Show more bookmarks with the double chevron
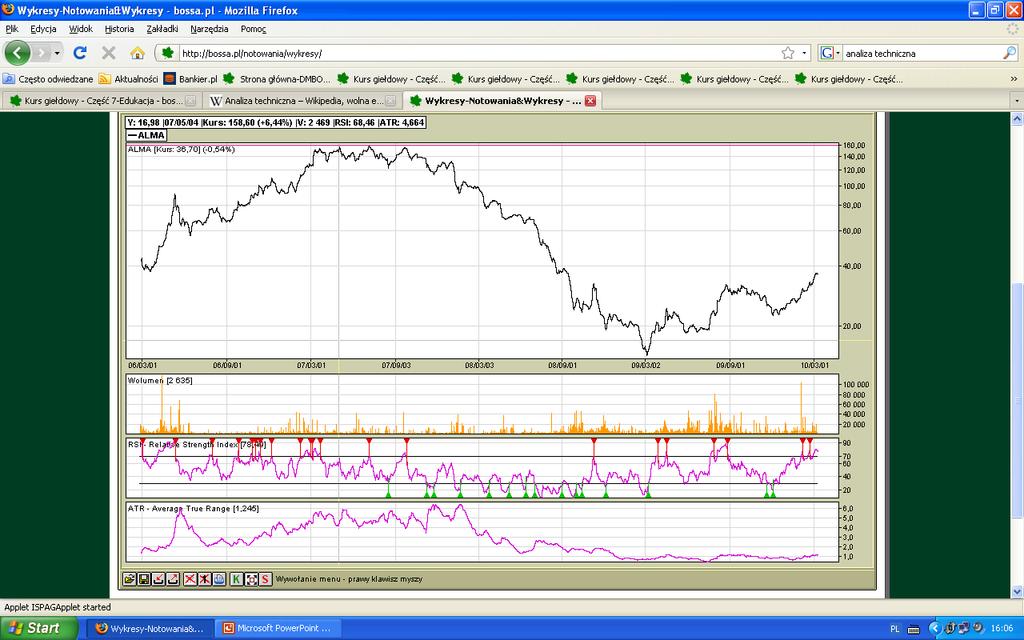Screen dimensions: 1024x640 pyautogui.click(x=1014, y=78)
